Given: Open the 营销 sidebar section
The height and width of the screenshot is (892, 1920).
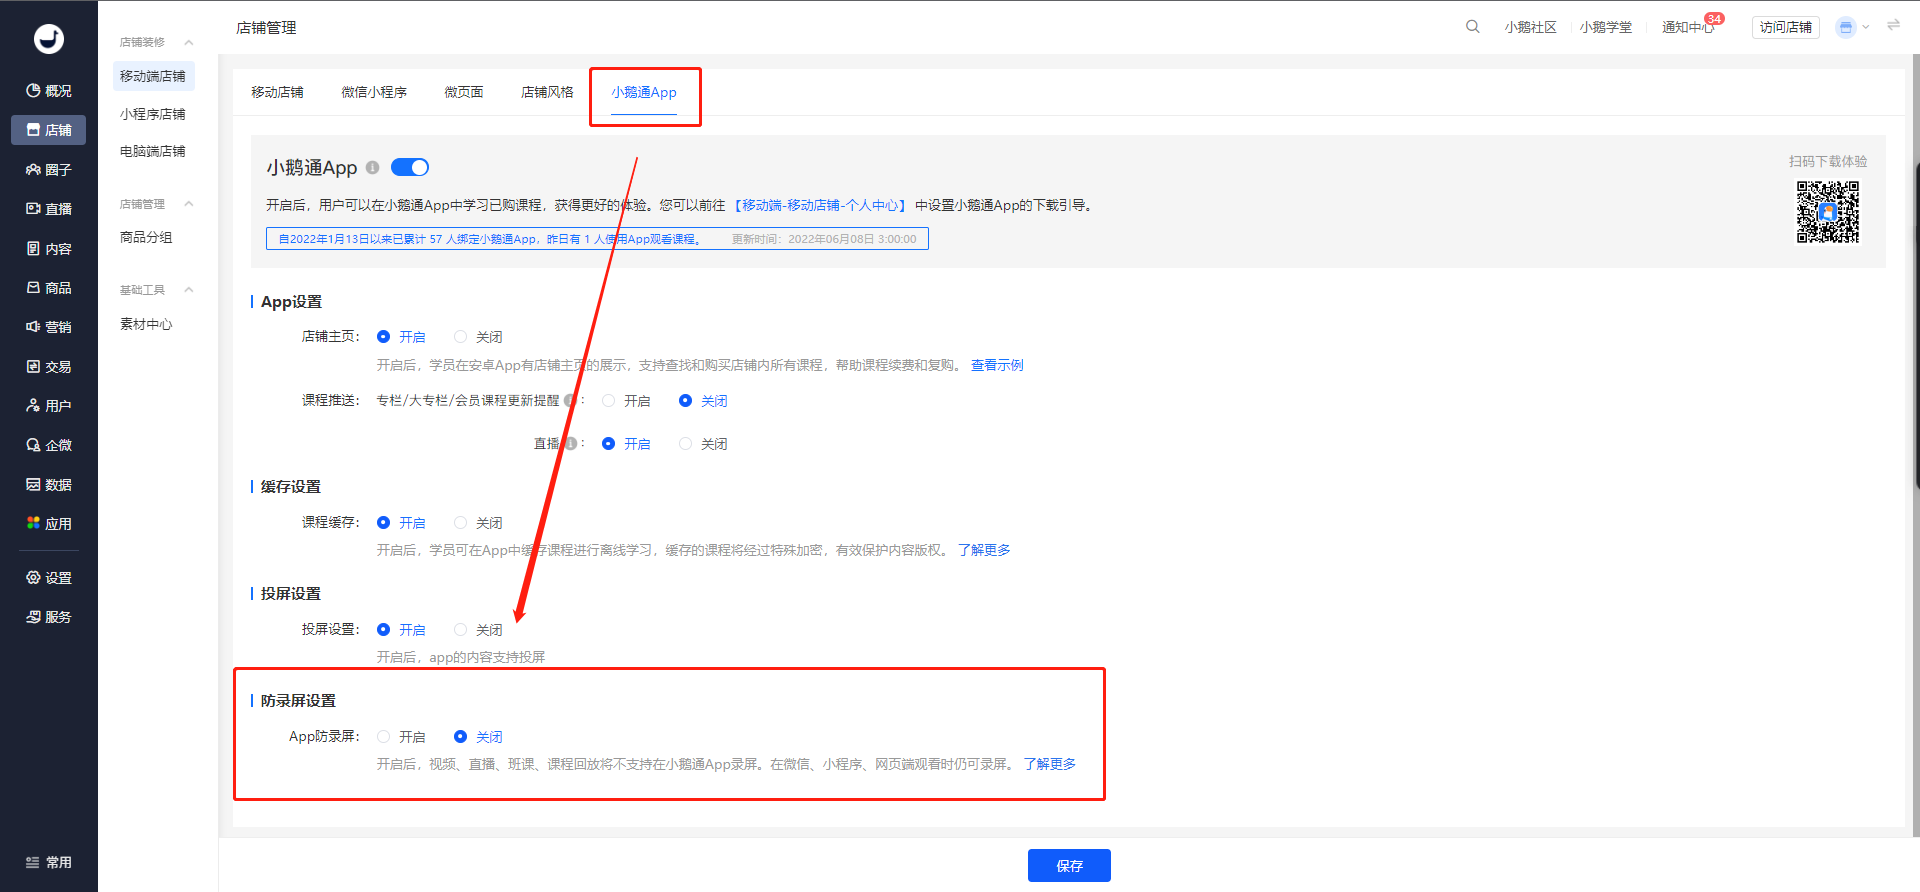Looking at the screenshot, I should [x=49, y=327].
